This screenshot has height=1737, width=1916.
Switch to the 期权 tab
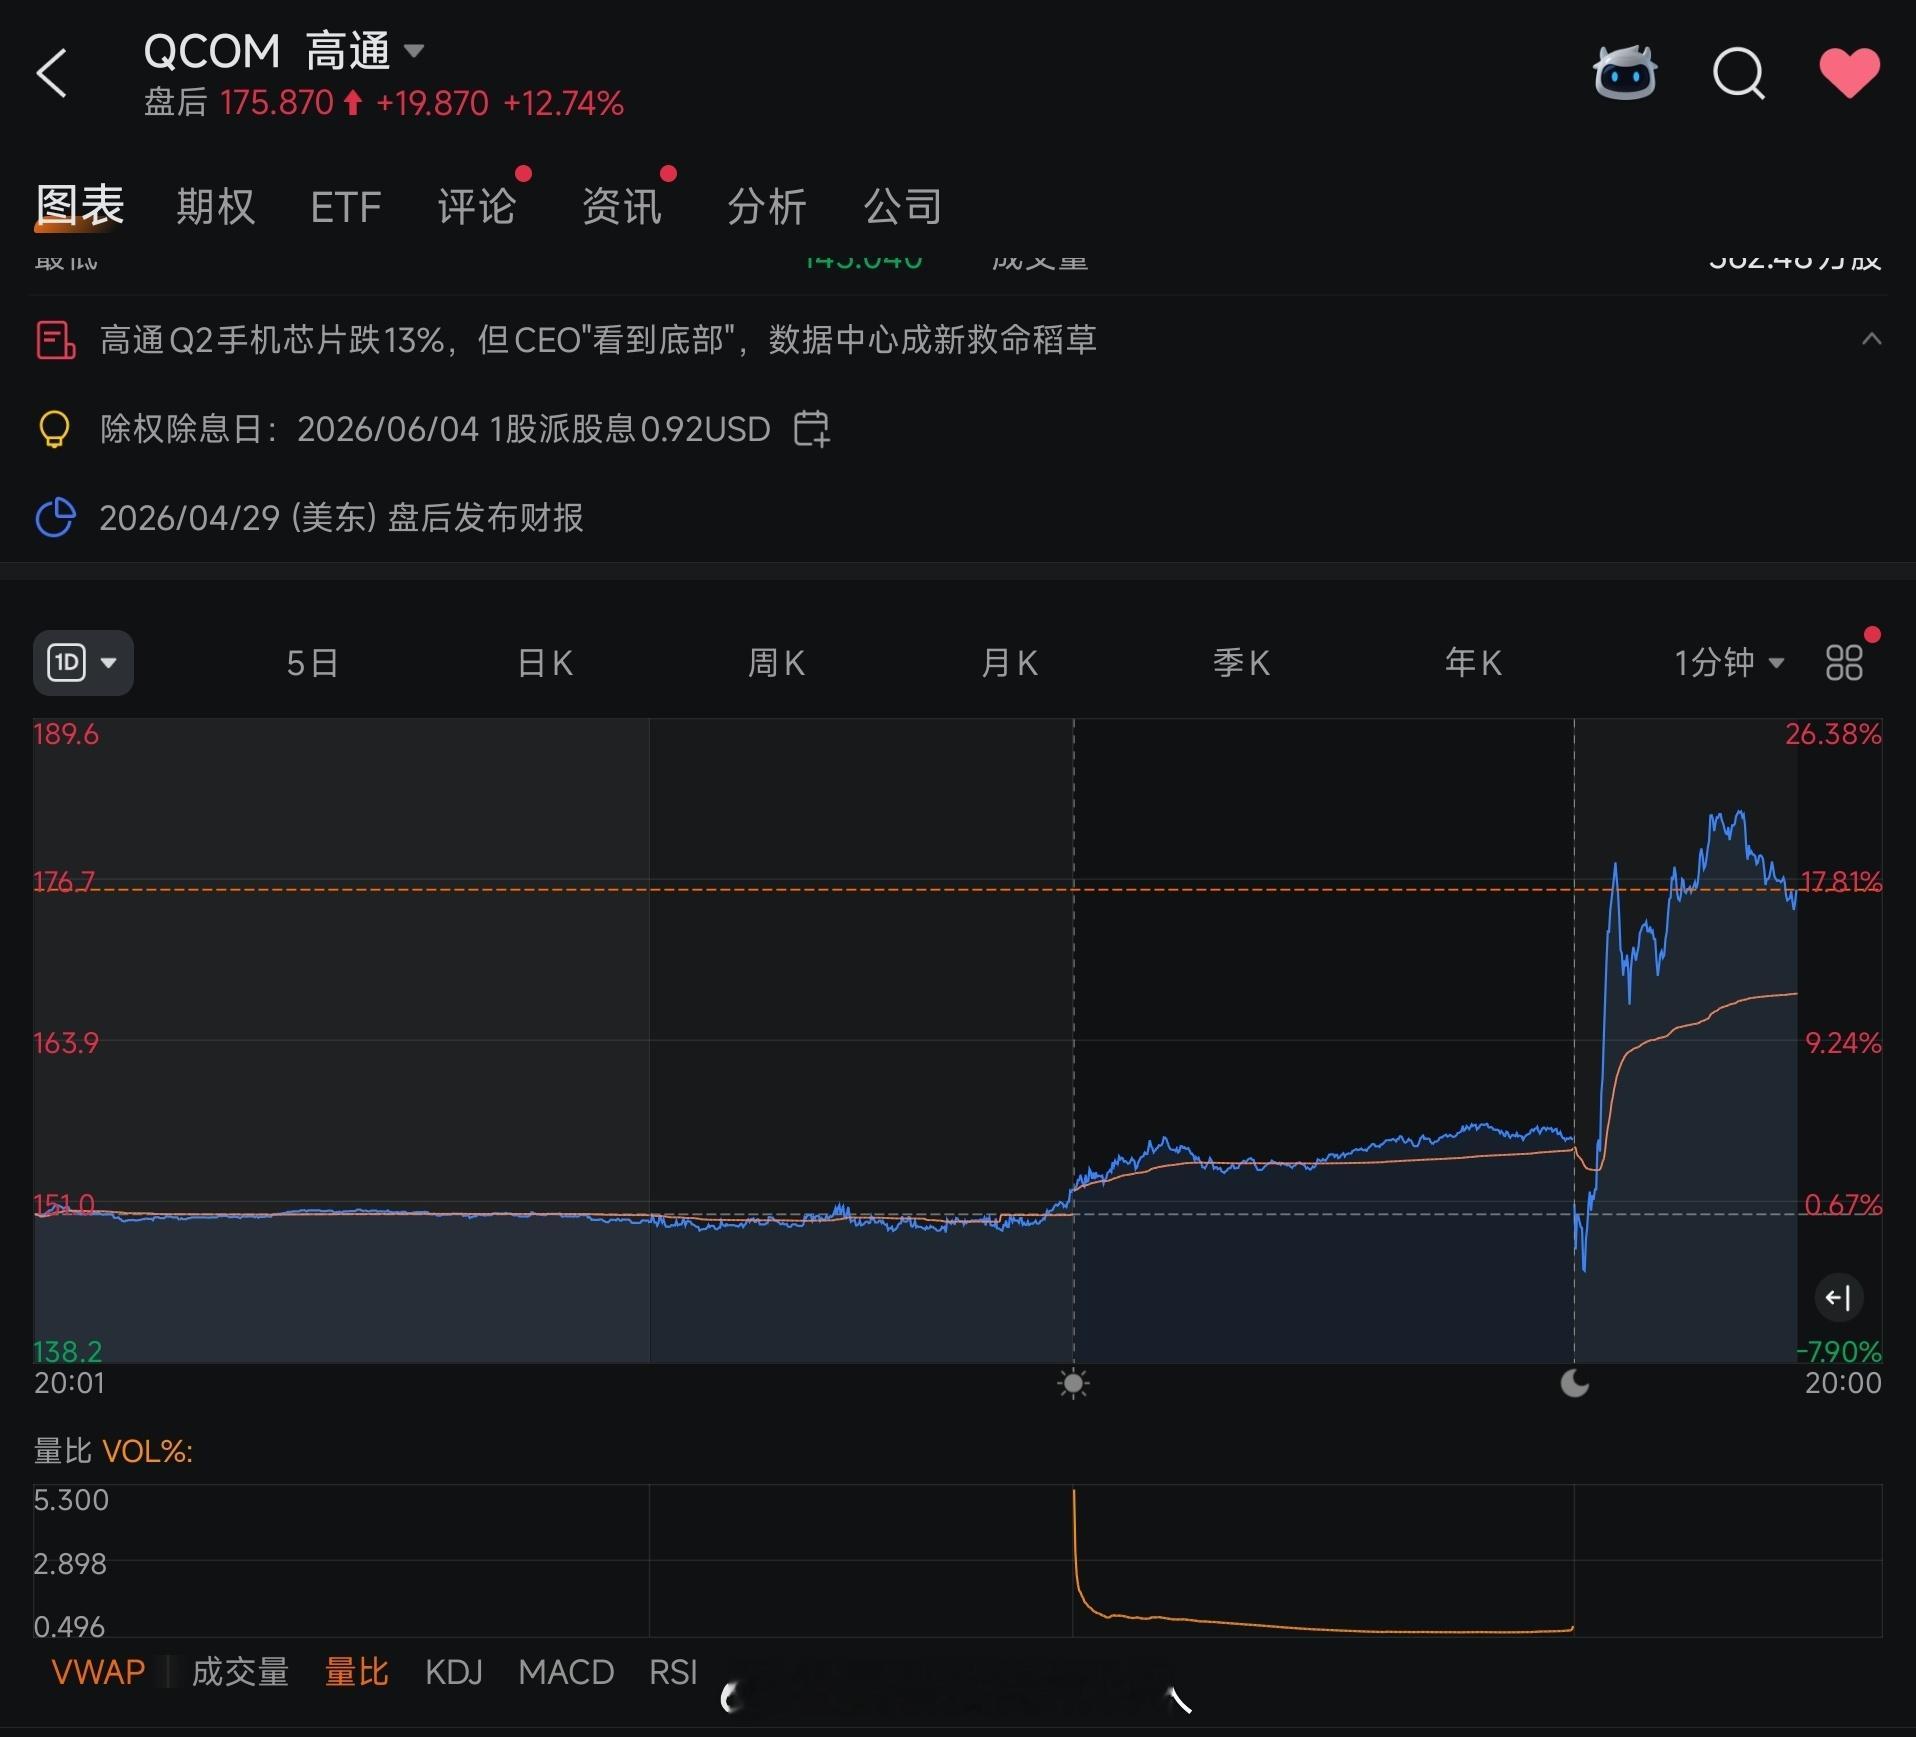coord(214,205)
